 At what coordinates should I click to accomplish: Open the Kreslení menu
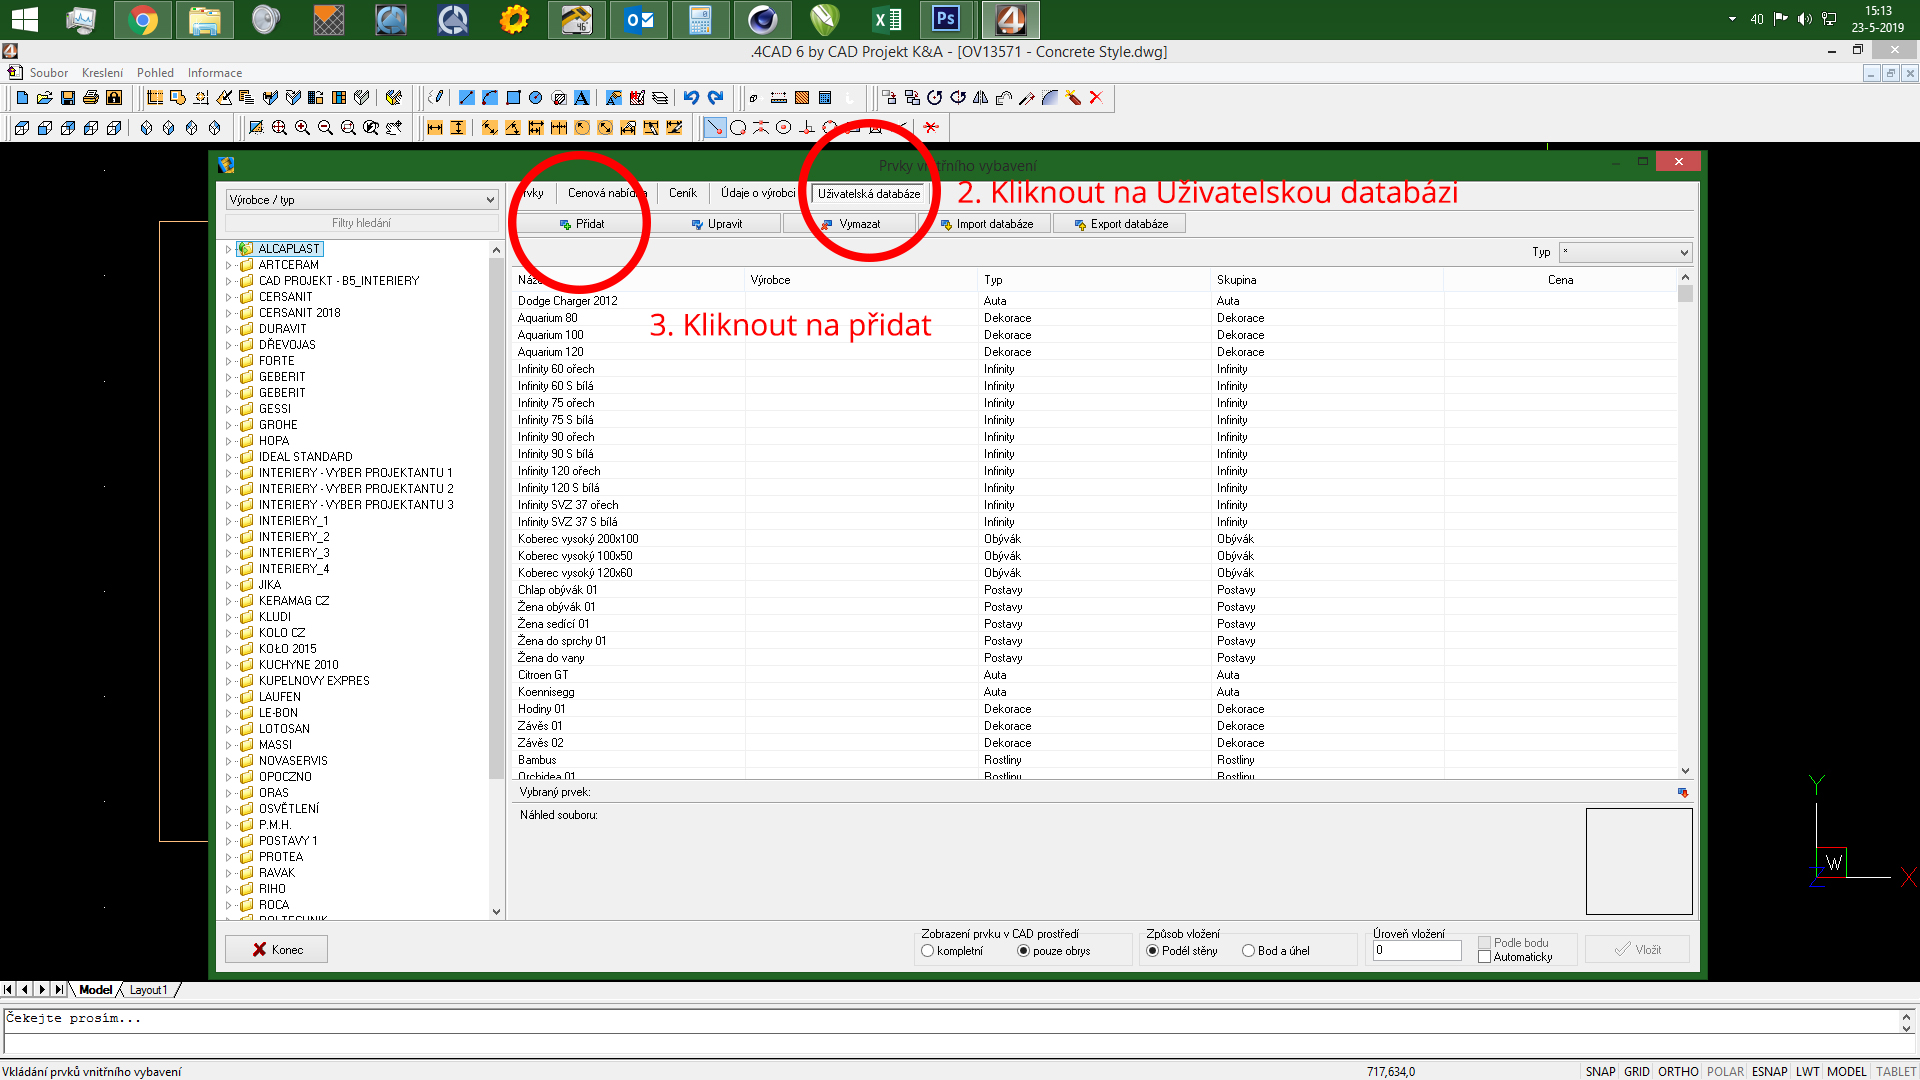[102, 73]
